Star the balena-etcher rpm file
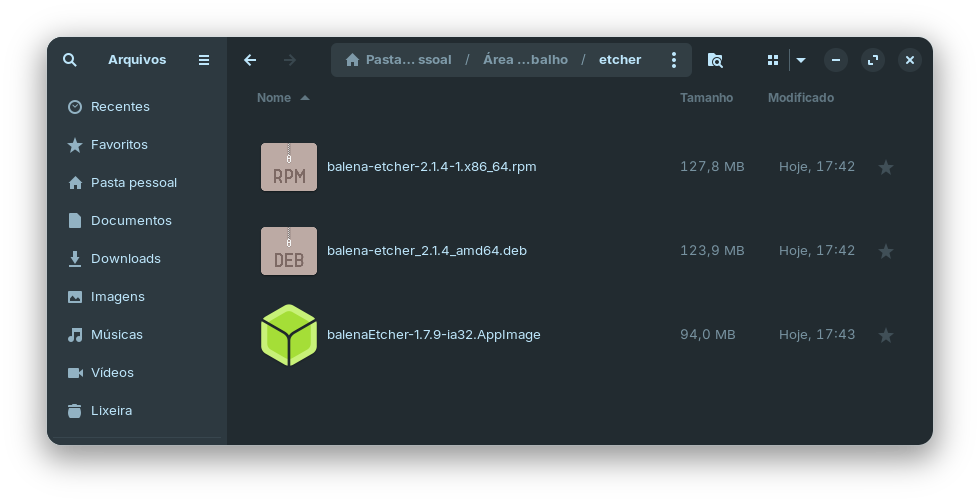This screenshot has width=980, height=502. tap(886, 167)
